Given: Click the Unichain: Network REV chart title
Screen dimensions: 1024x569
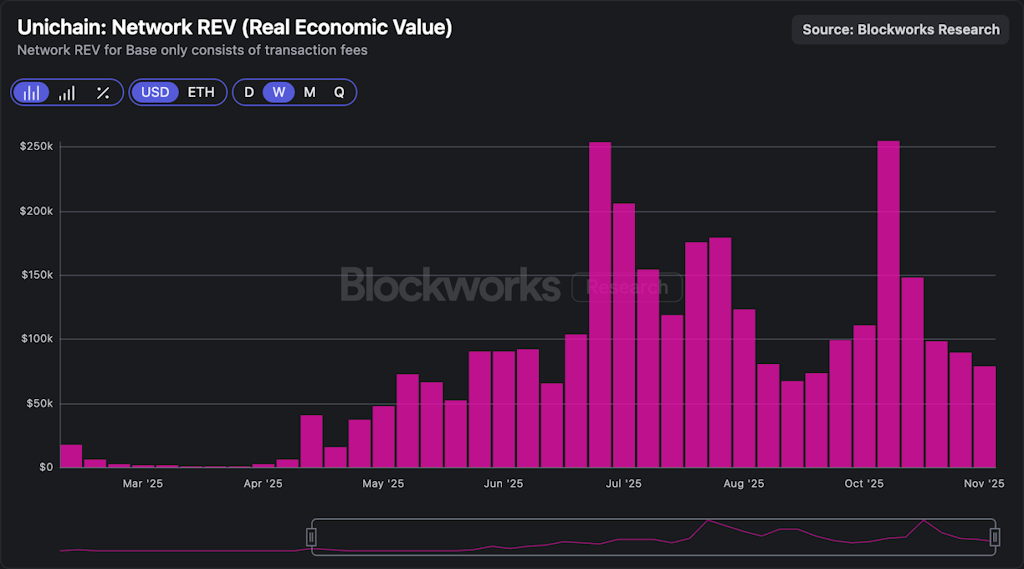Looking at the screenshot, I should 234,27.
